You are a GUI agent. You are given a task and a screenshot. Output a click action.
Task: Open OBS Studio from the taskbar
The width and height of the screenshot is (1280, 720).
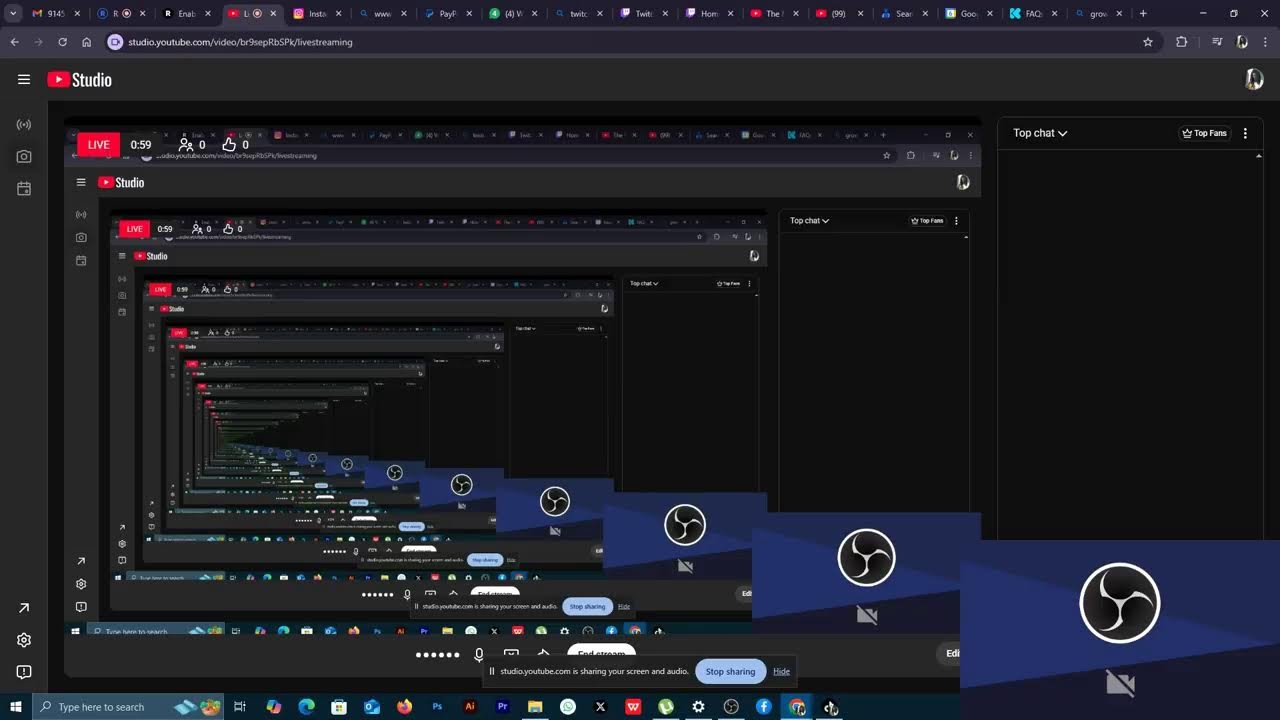coord(731,707)
